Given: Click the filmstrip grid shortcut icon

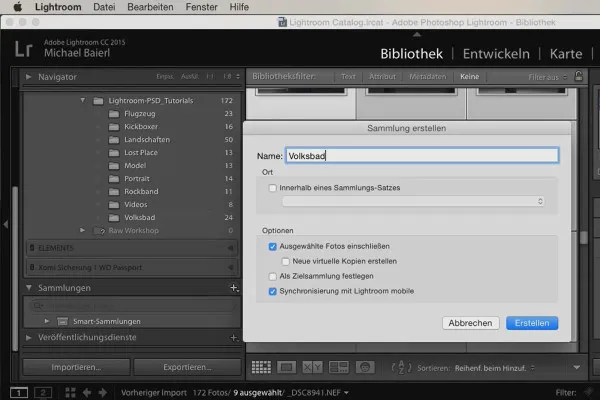Looking at the screenshot, I should tap(70, 393).
